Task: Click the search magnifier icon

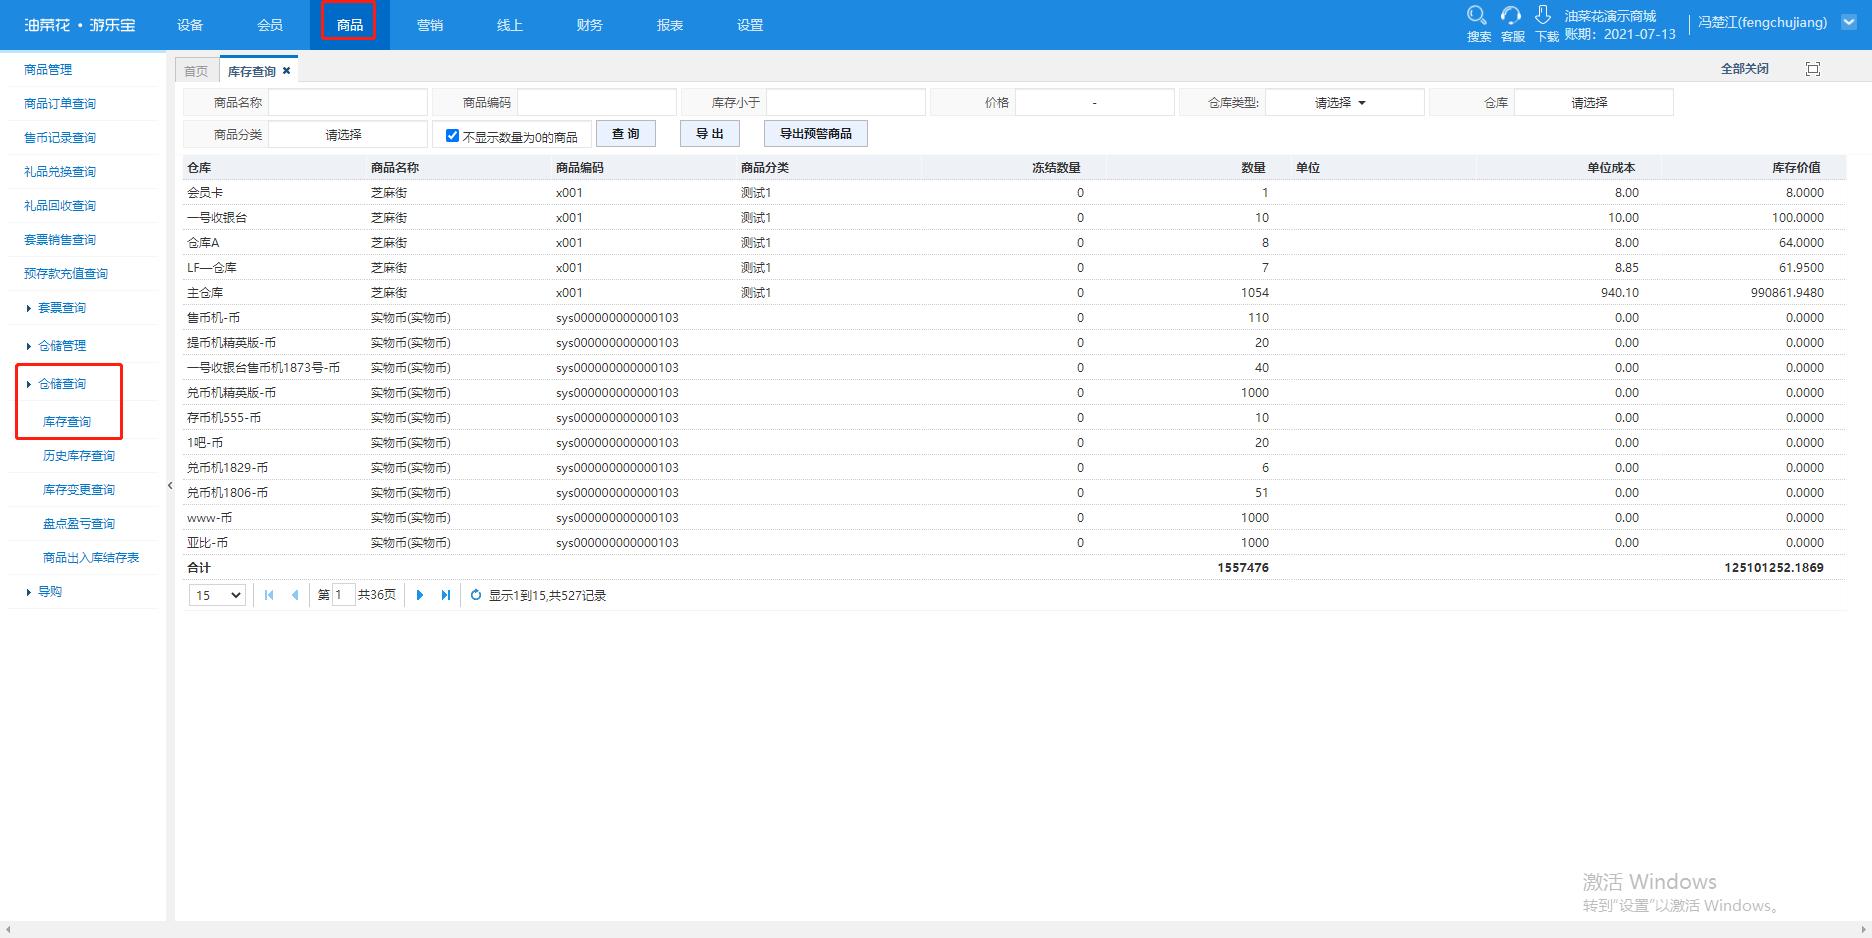Action: click(x=1477, y=15)
